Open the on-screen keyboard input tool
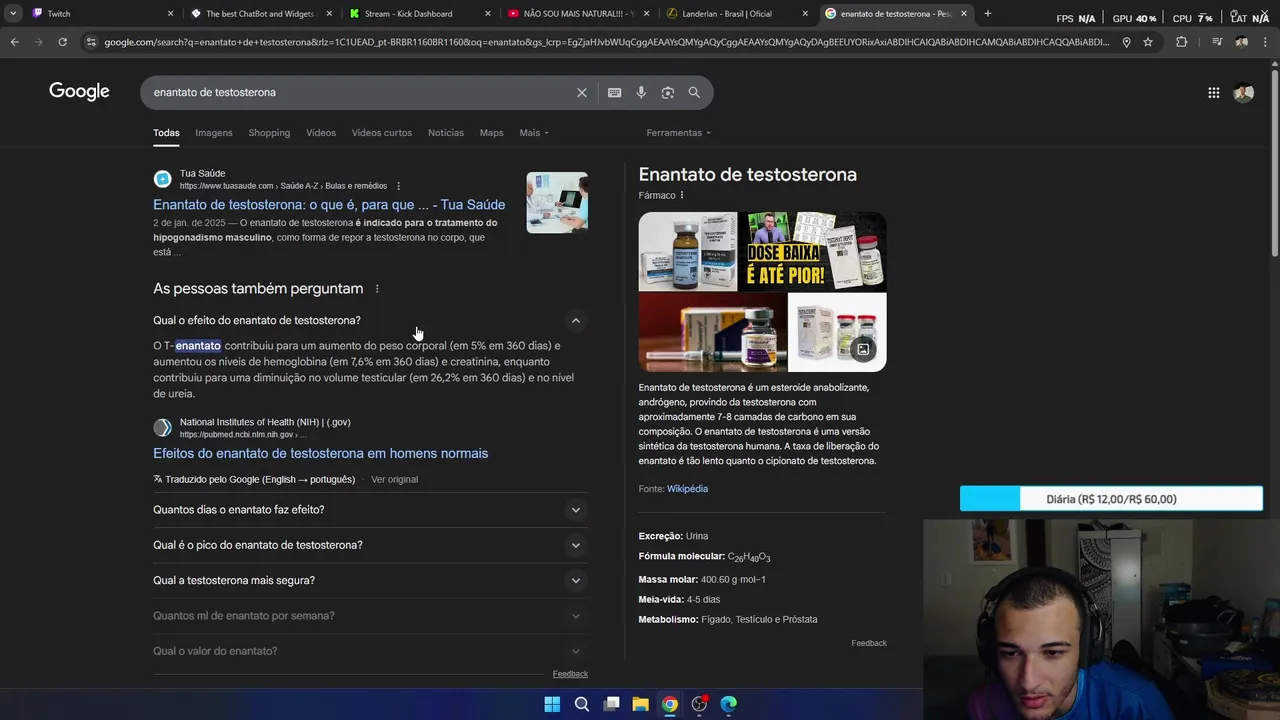1280x720 pixels. coord(615,93)
